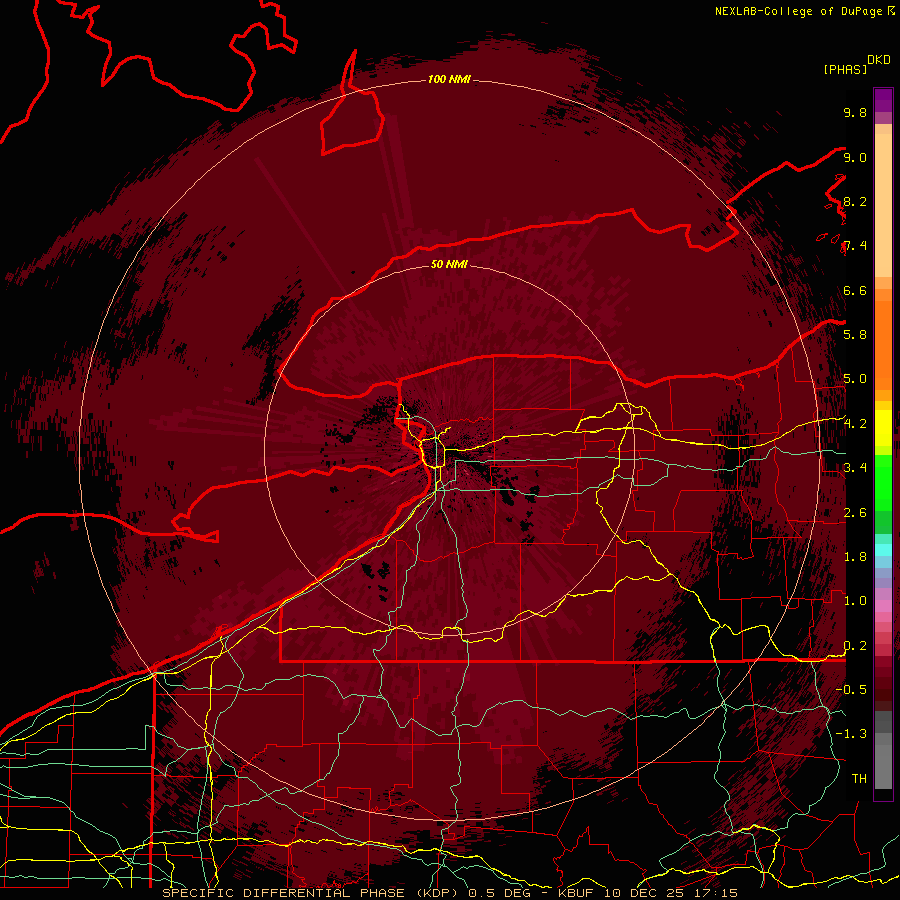
Task: Click the 9.8 value on the color scale
Action: click(x=855, y=112)
